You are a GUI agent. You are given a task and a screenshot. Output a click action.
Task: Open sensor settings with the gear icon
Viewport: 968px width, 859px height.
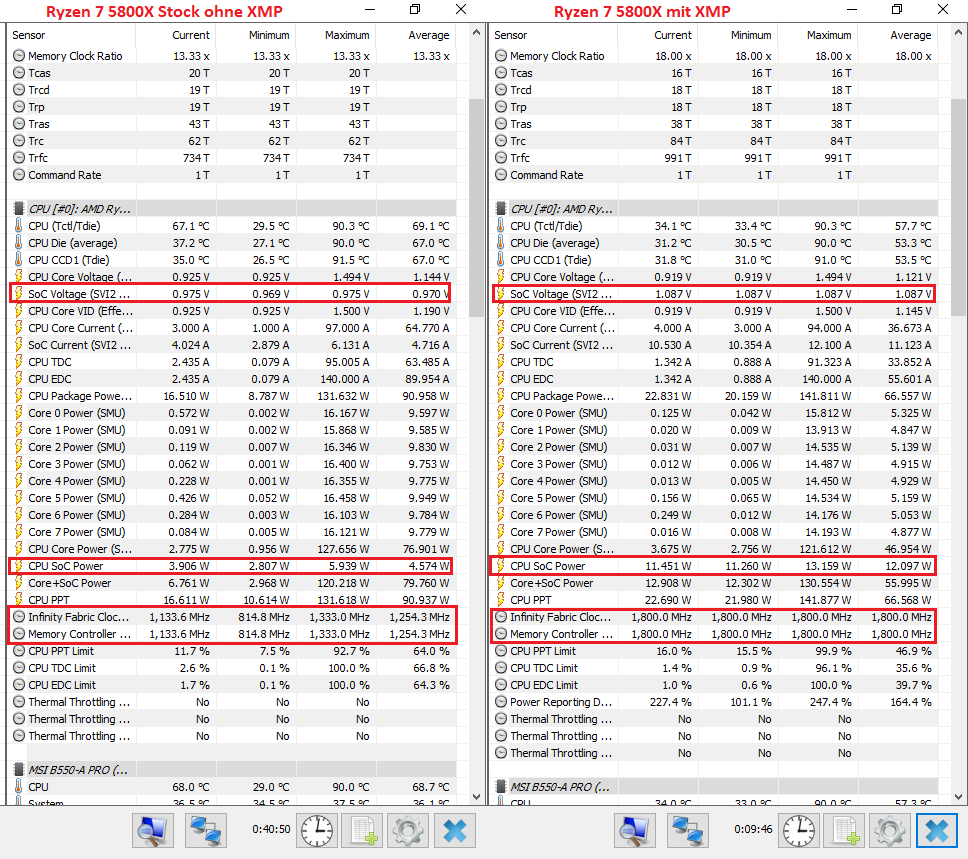coord(407,830)
